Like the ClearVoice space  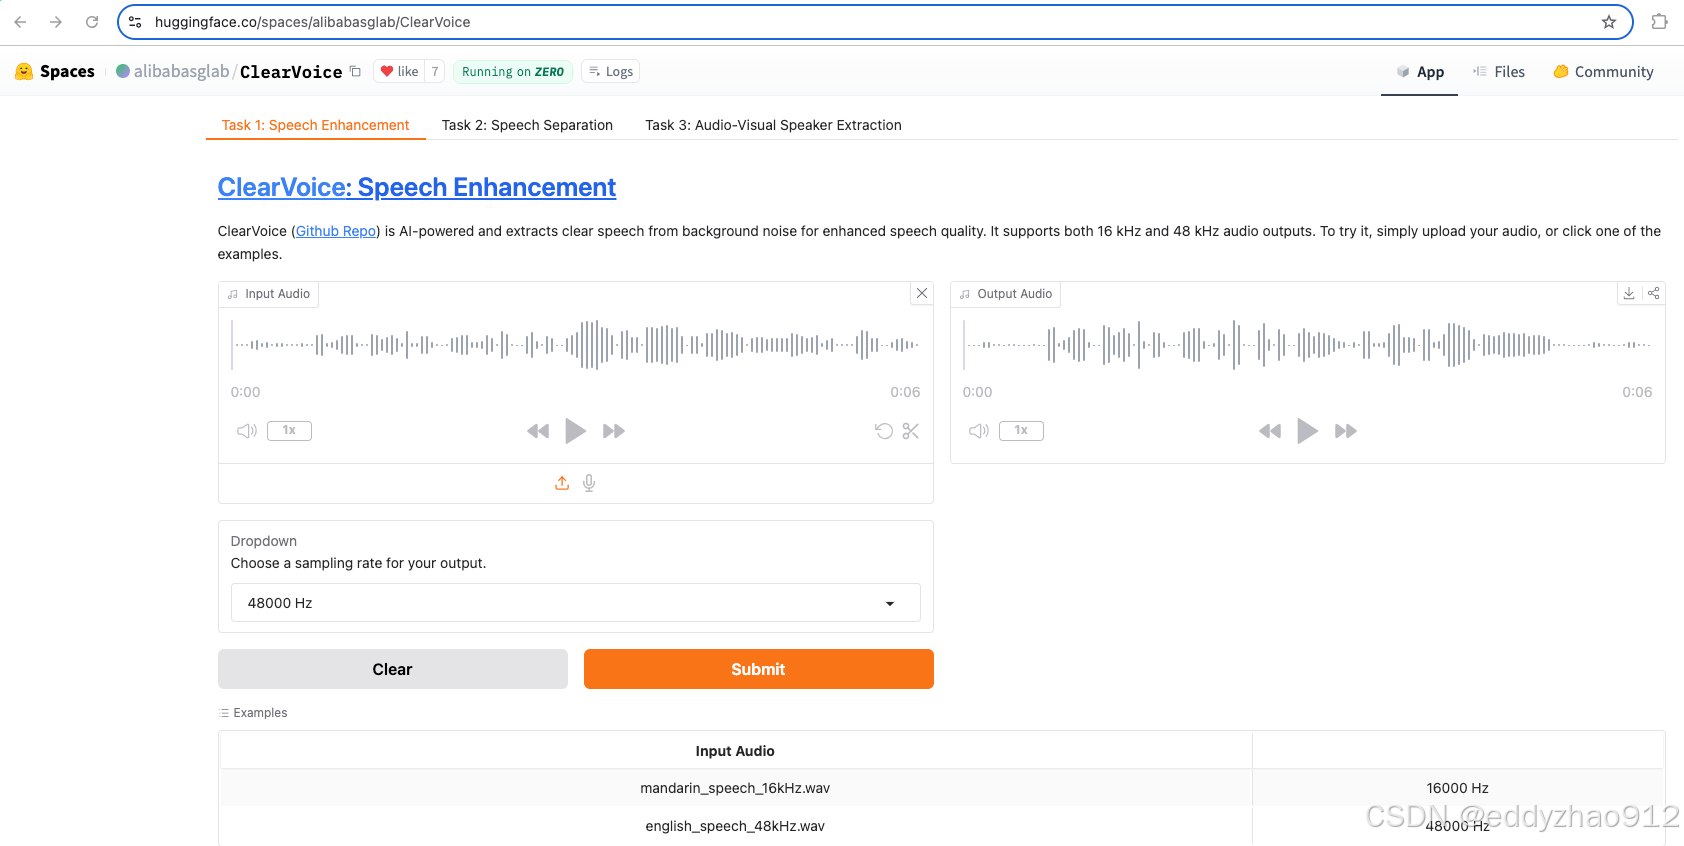coord(399,71)
